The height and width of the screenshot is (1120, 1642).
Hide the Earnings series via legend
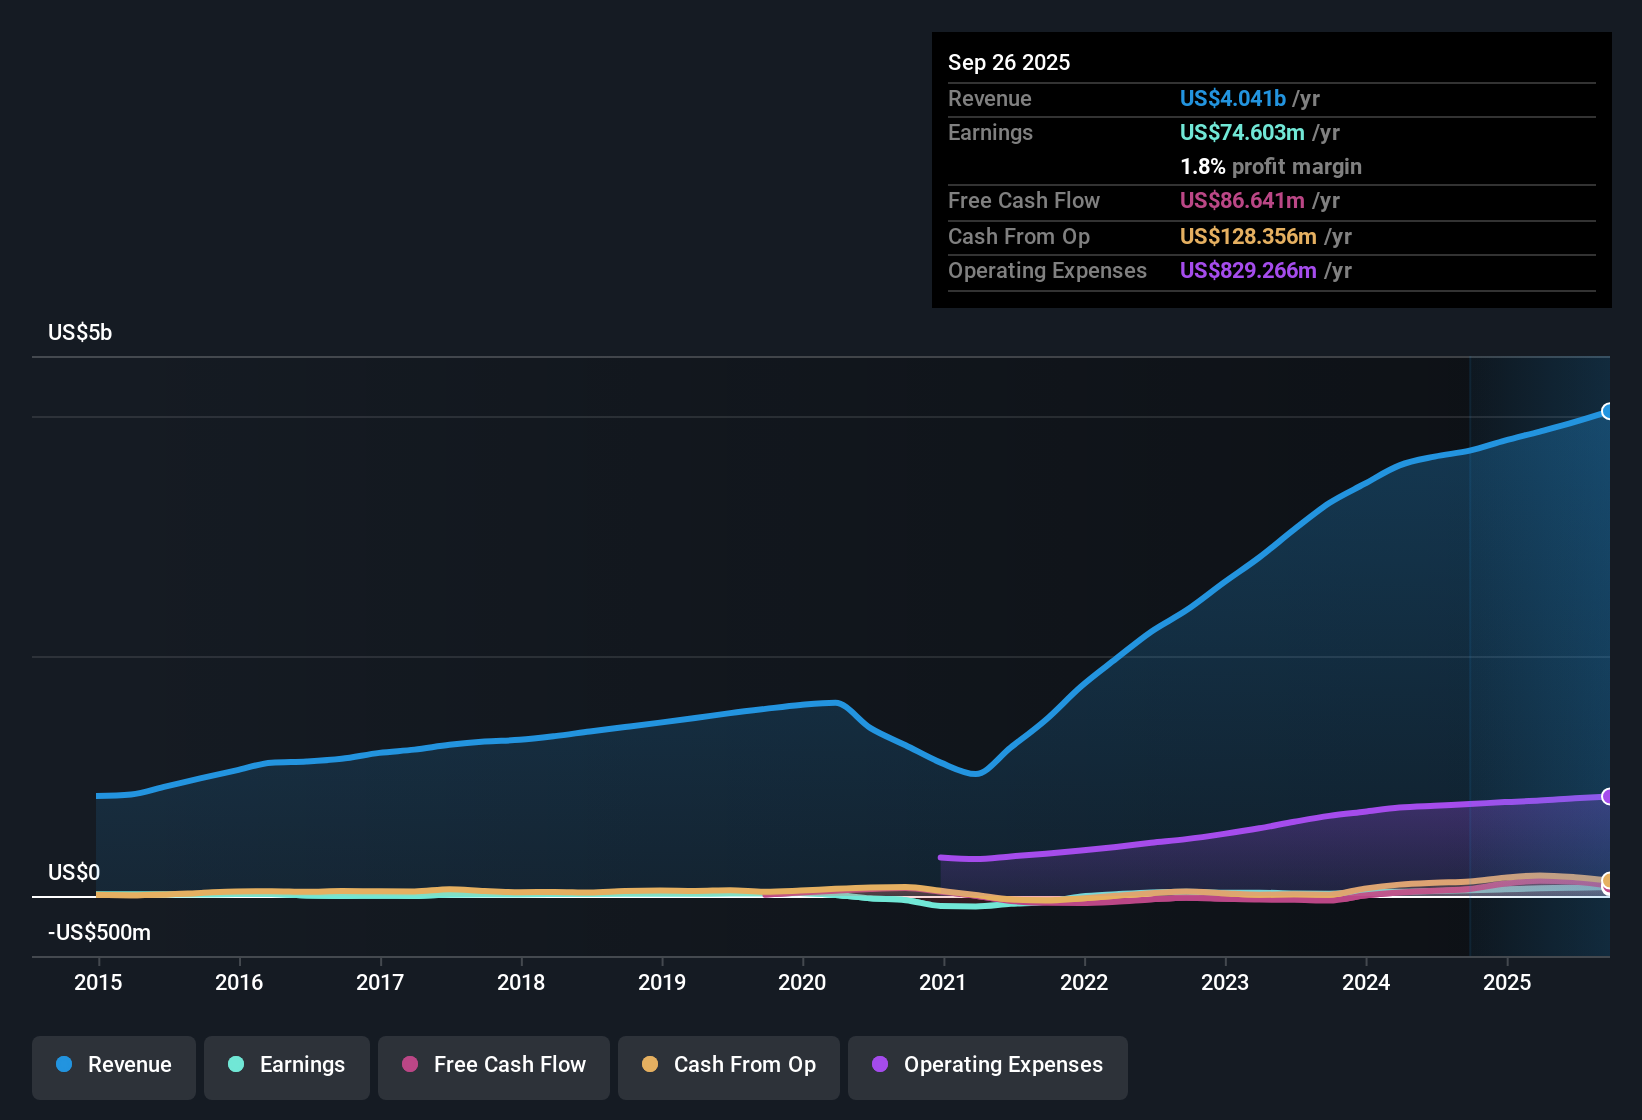coord(286,1065)
